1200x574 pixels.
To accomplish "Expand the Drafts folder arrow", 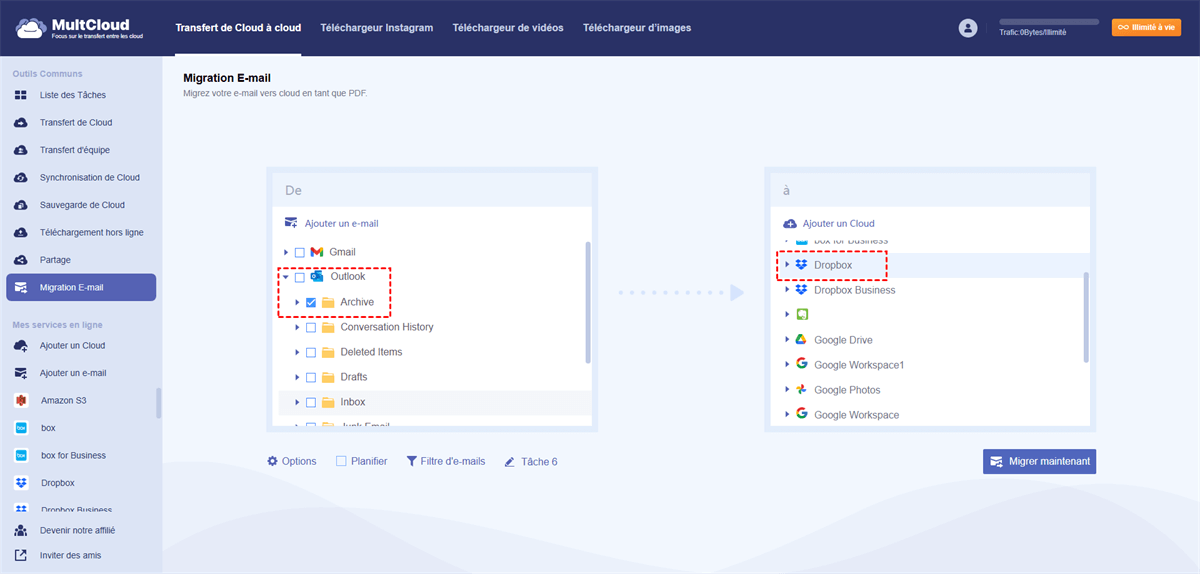I will [x=297, y=377].
